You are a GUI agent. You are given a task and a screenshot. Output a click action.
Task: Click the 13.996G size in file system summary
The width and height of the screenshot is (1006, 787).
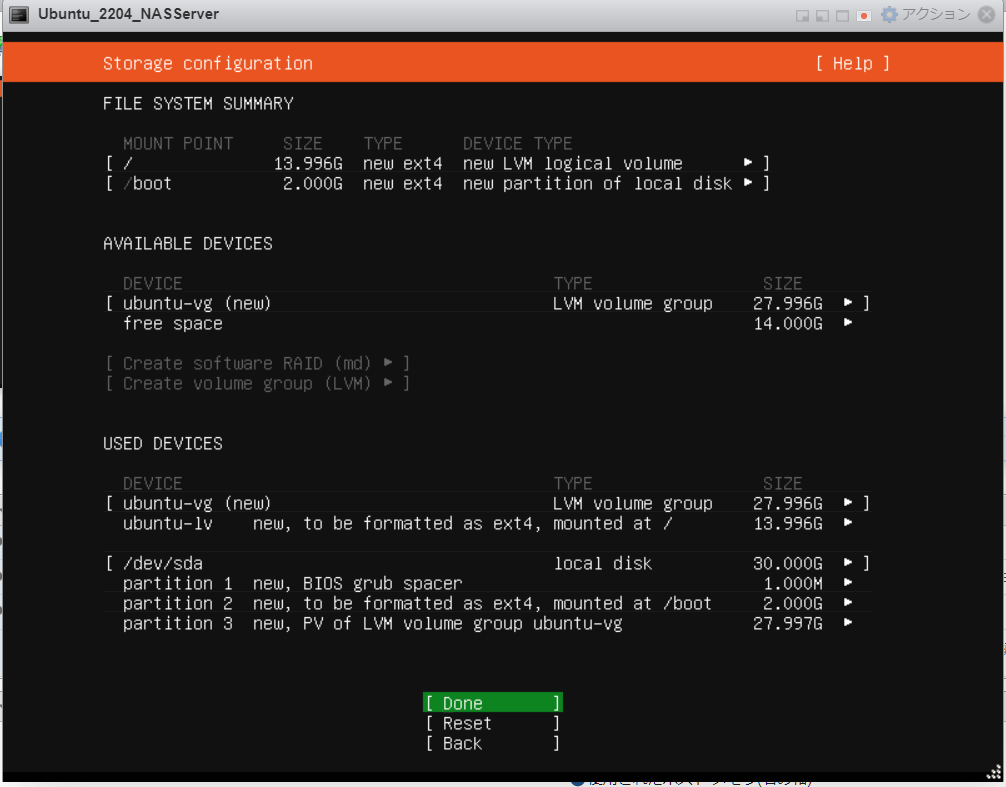(308, 164)
